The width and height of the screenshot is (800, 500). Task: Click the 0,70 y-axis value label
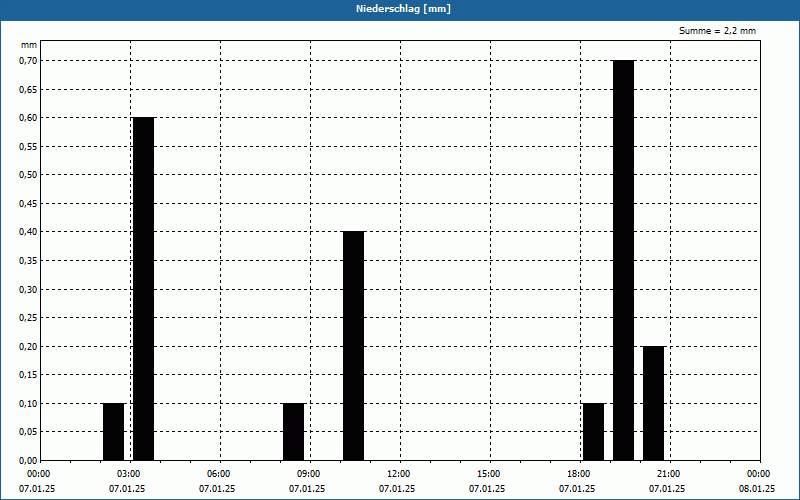coord(27,60)
